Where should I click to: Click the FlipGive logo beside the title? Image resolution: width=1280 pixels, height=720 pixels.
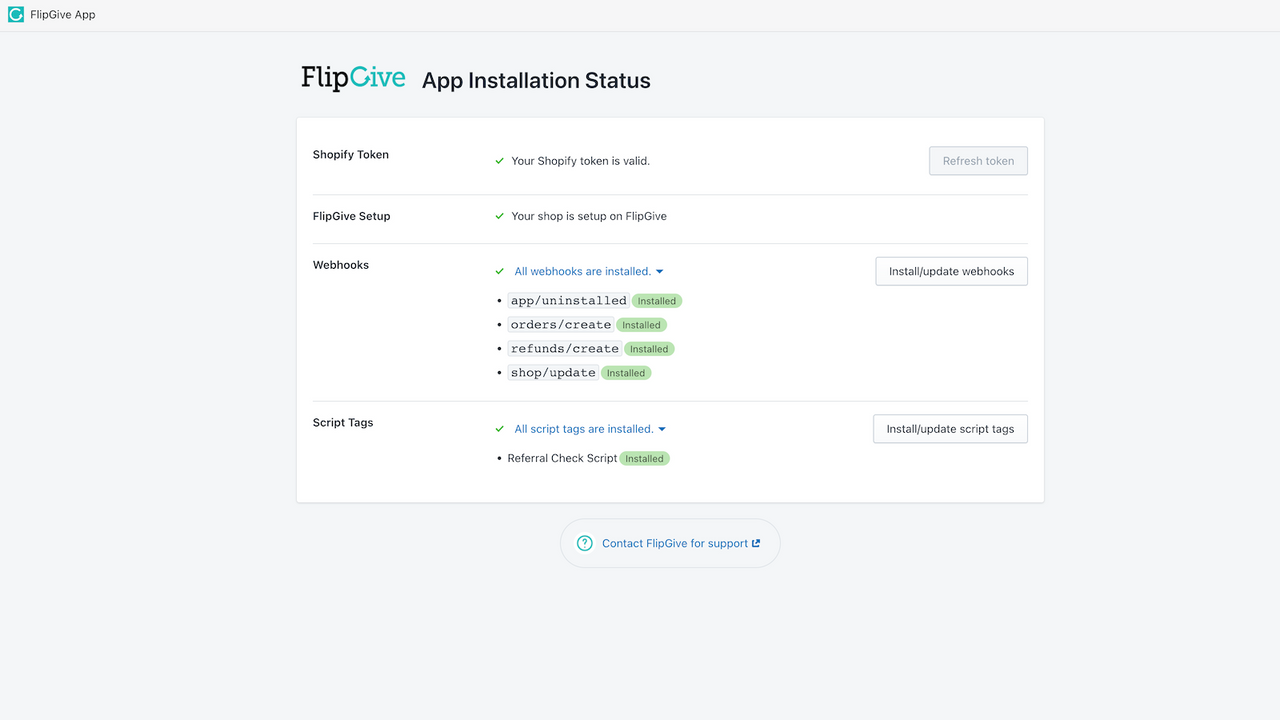pyautogui.click(x=353, y=78)
